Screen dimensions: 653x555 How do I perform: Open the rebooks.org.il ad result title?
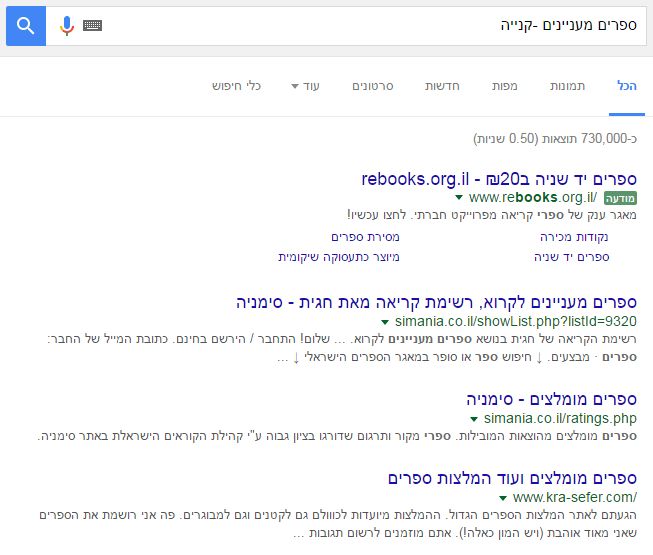pyautogui.click(x=499, y=178)
